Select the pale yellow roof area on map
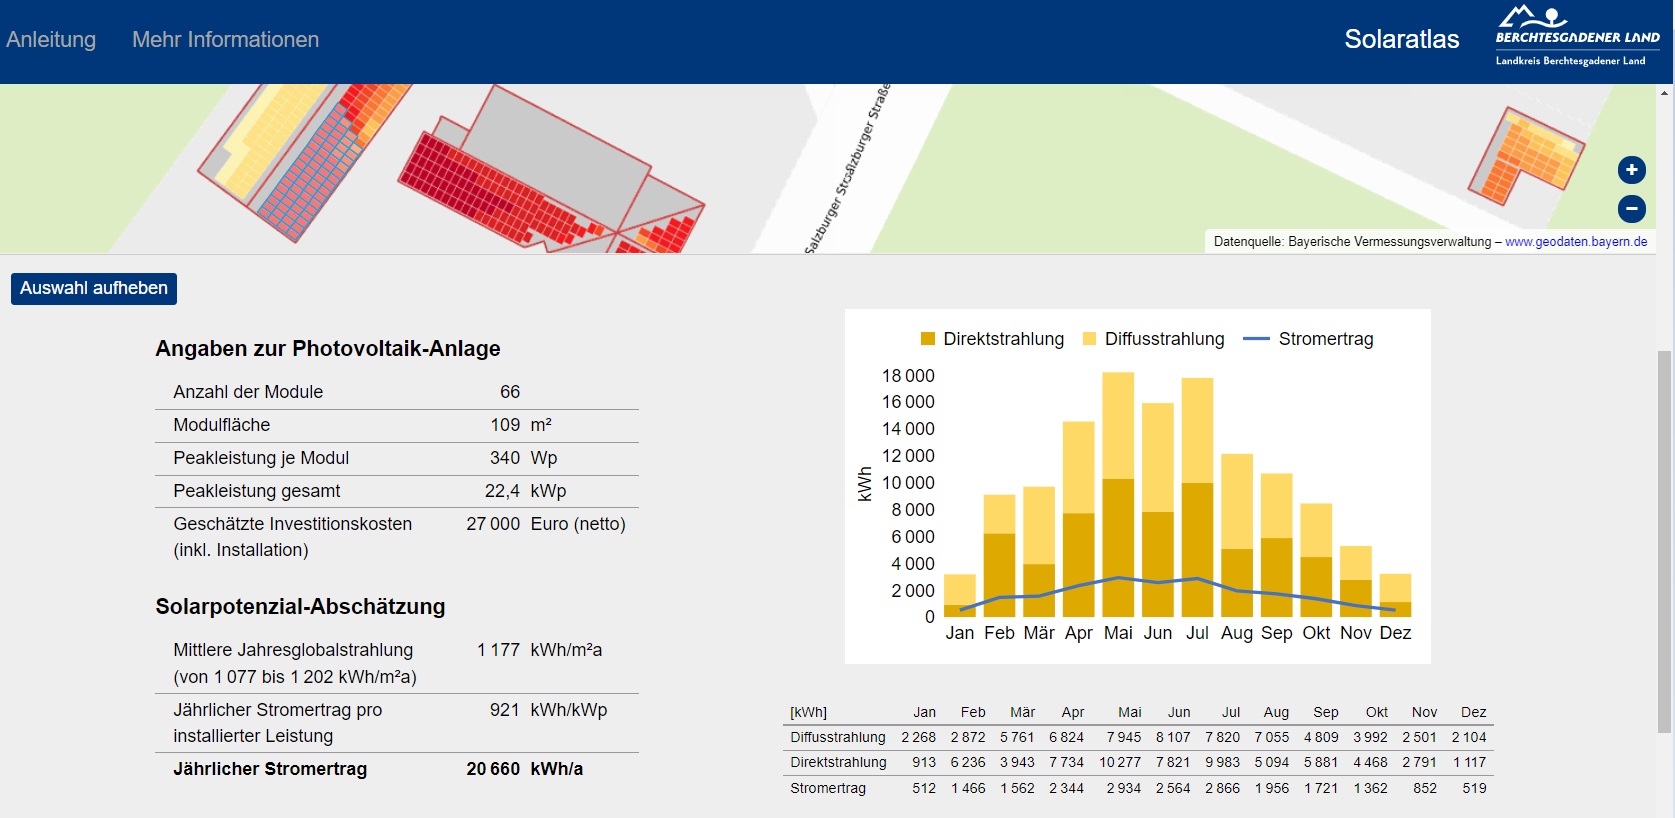 coord(262,140)
